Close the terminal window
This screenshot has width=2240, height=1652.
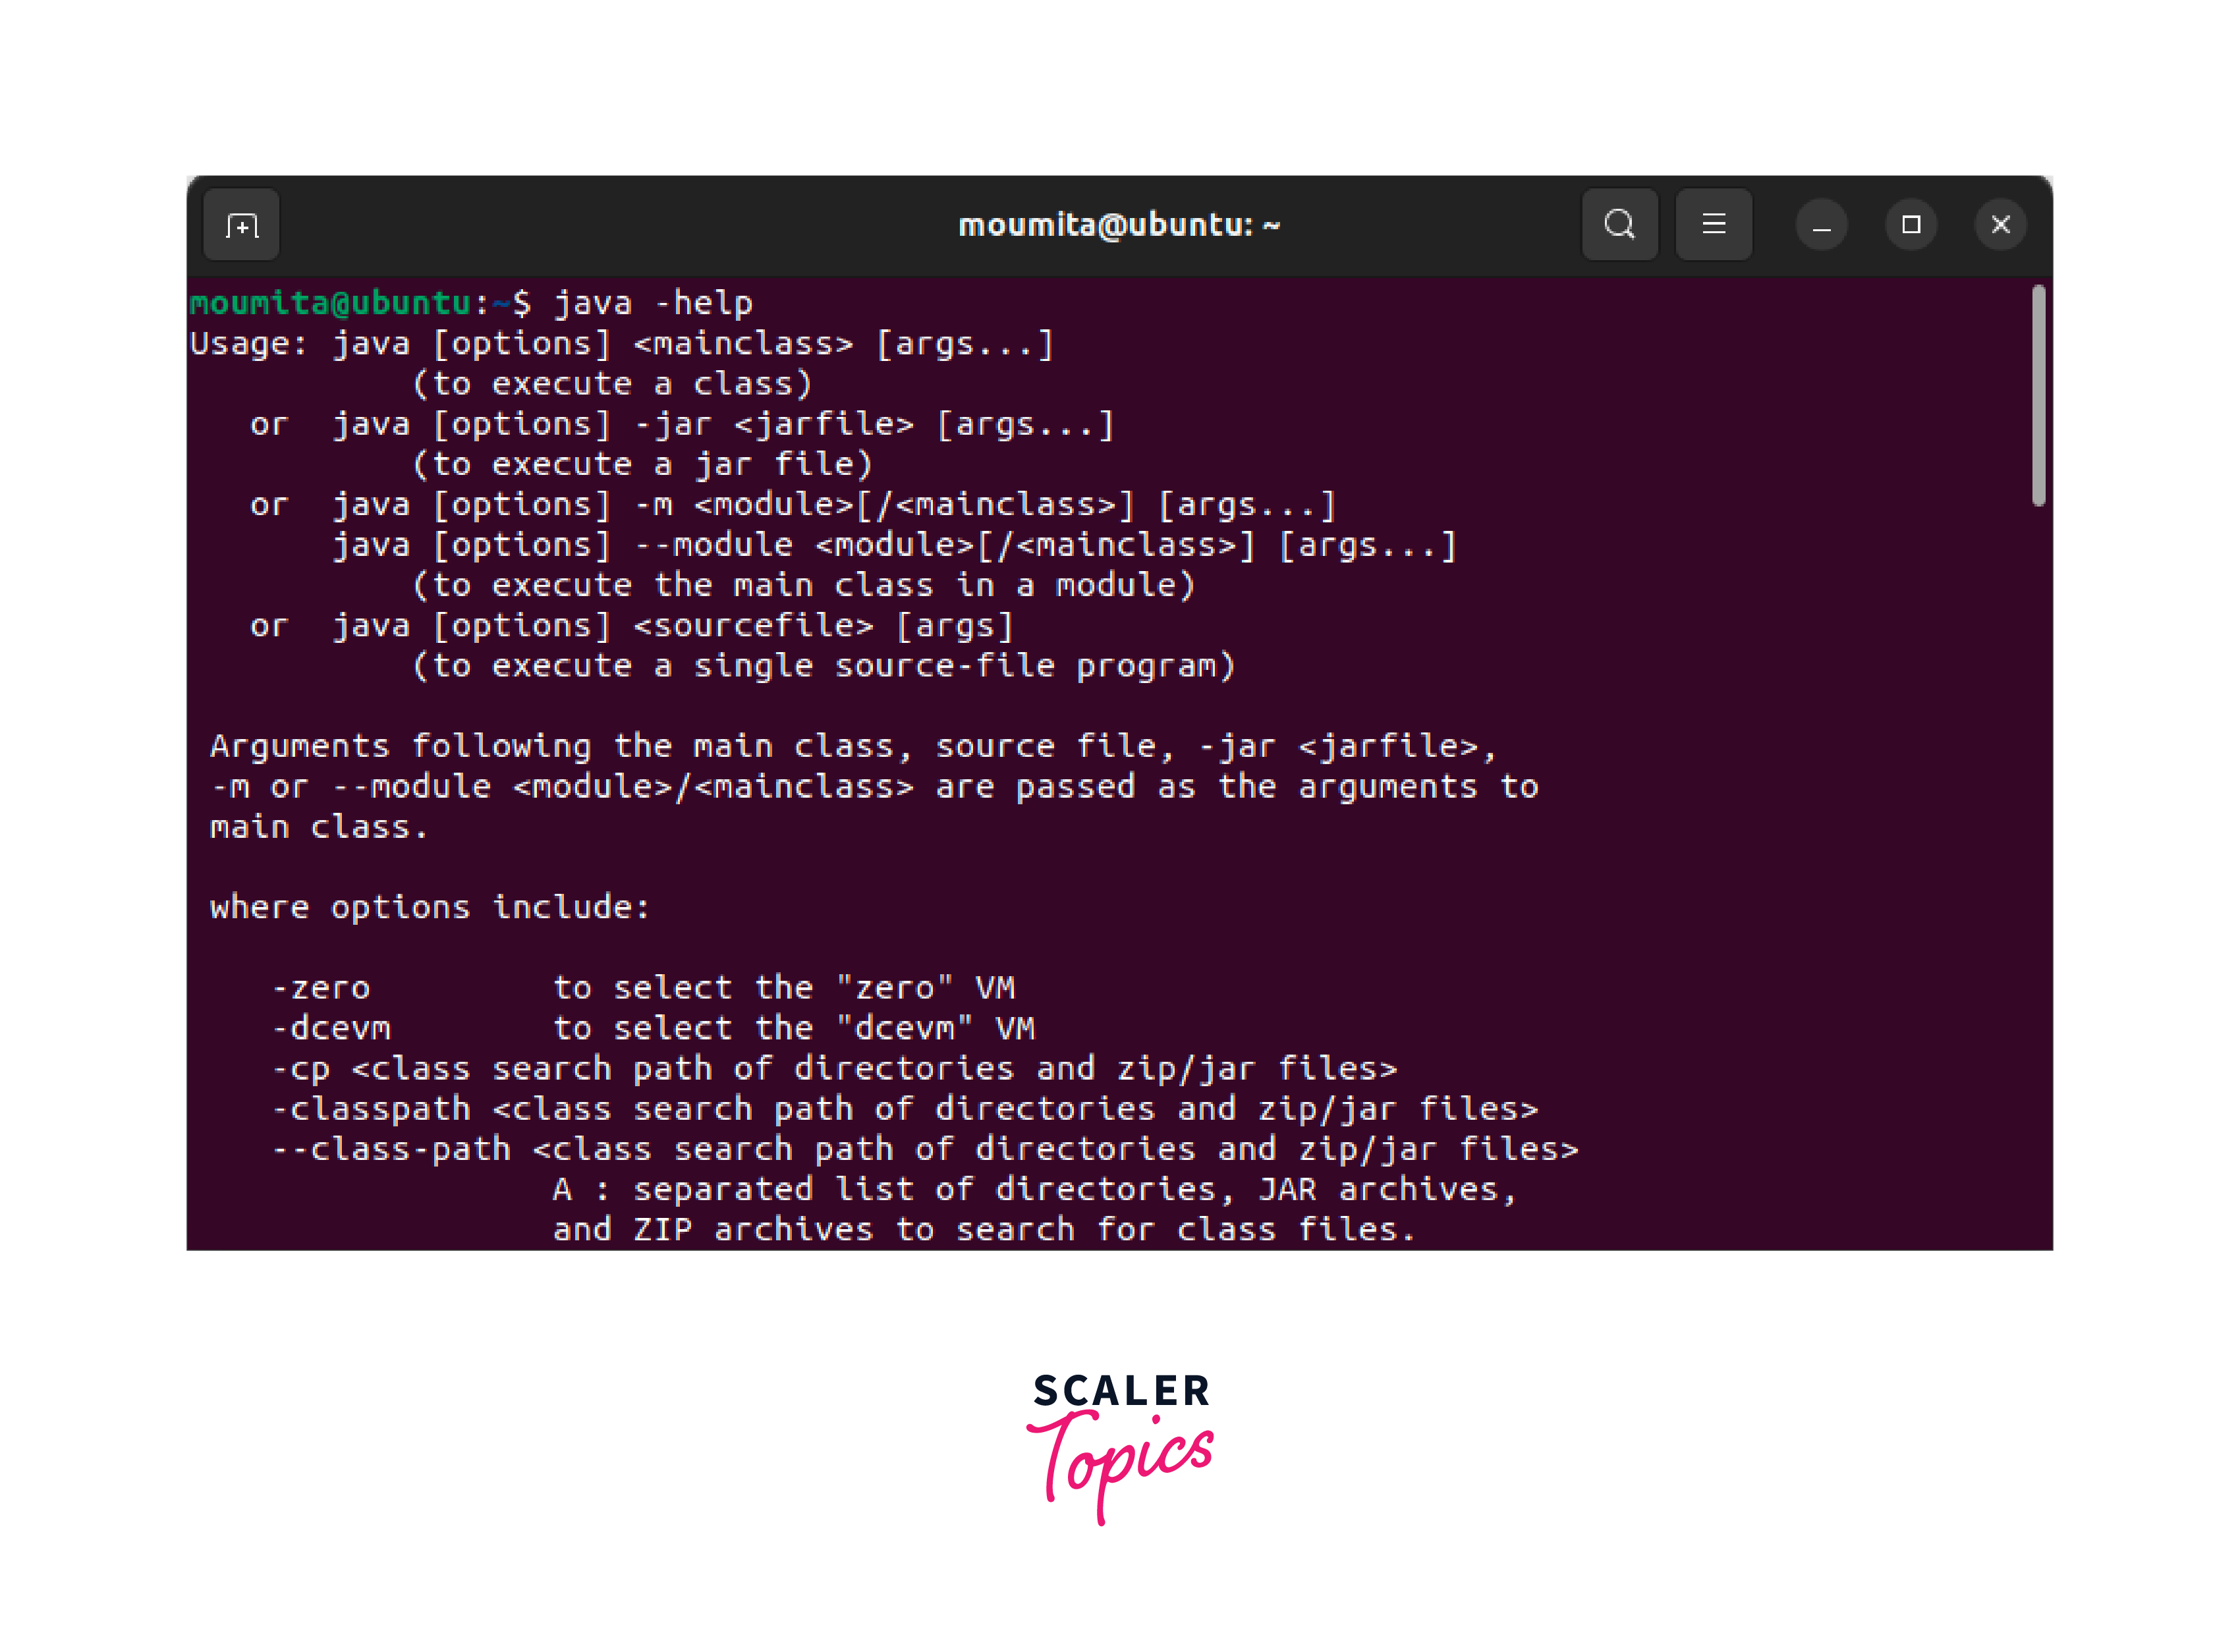coord(2000,225)
